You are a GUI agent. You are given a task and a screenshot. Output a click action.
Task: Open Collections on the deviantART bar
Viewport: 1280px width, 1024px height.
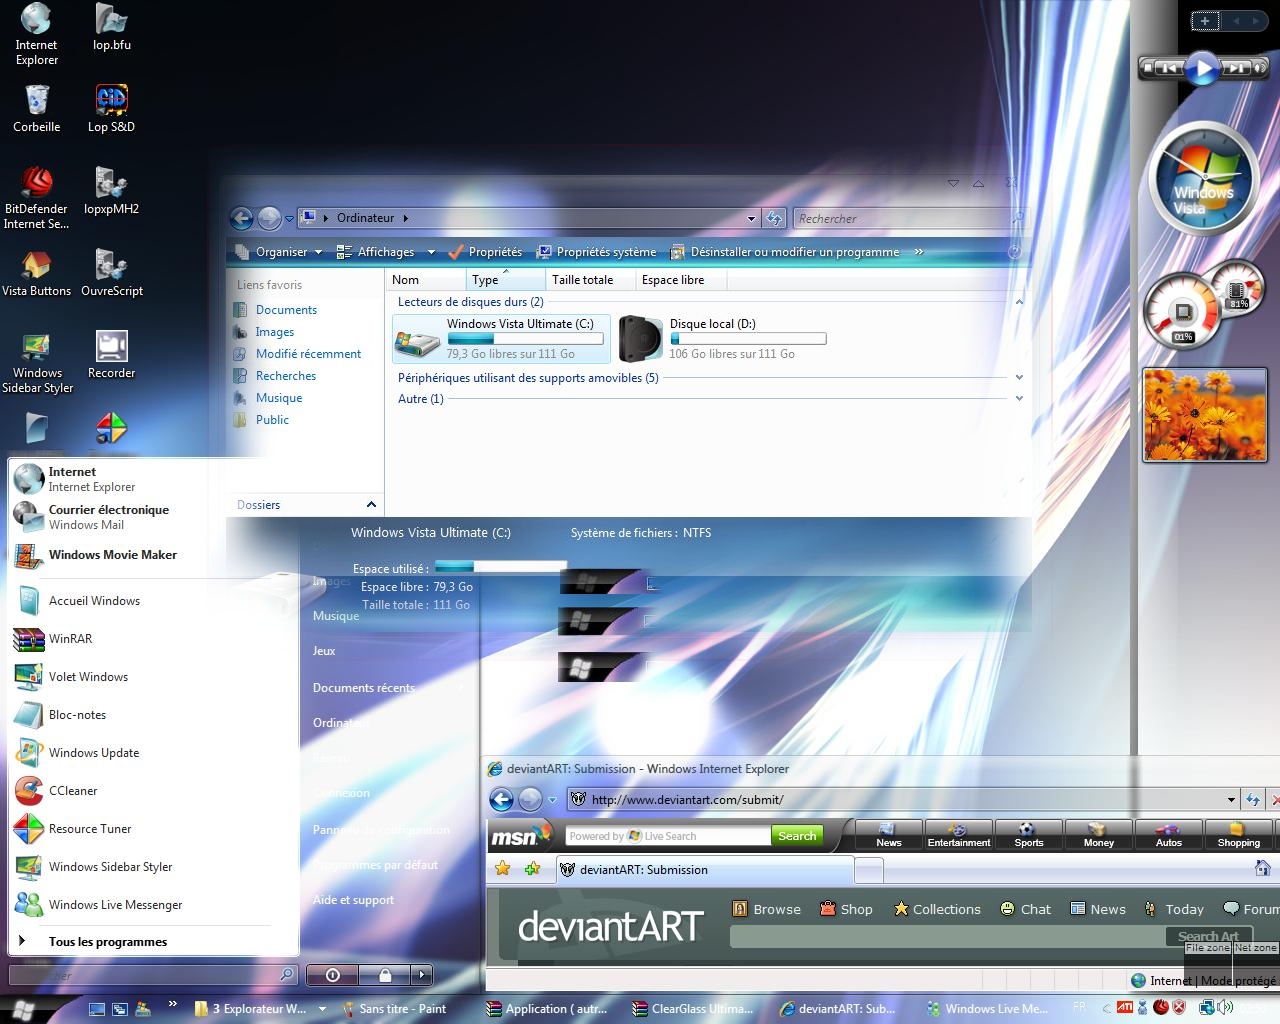pyautogui.click(x=937, y=909)
